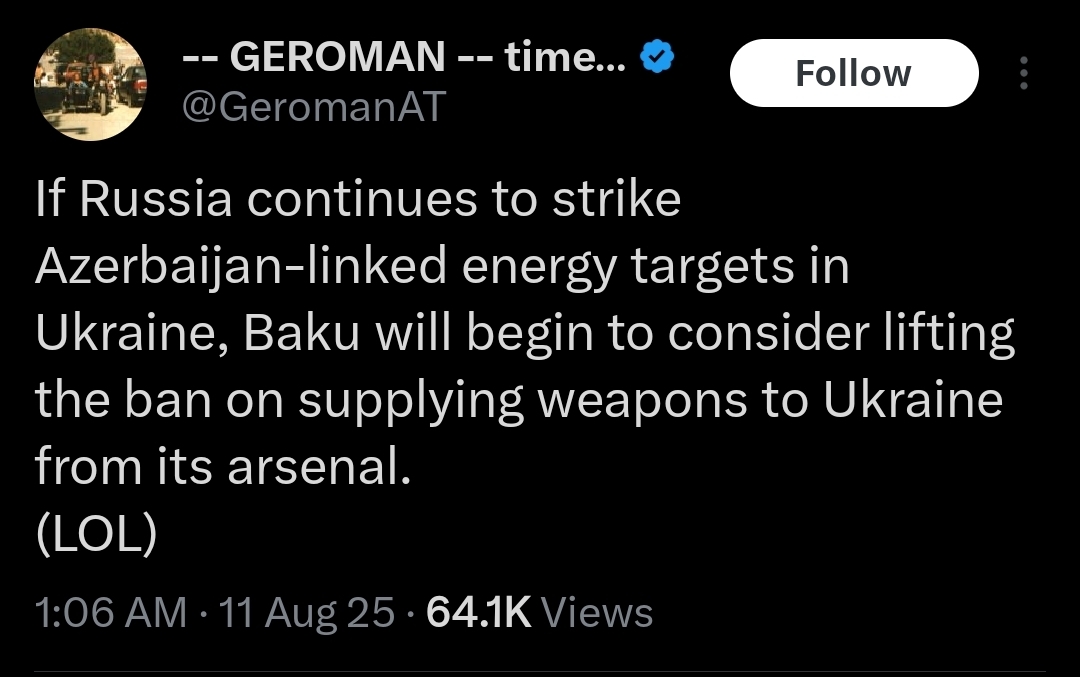Open the three-dot more options menu
Viewport: 1080px width, 677px height.
click(x=1024, y=73)
